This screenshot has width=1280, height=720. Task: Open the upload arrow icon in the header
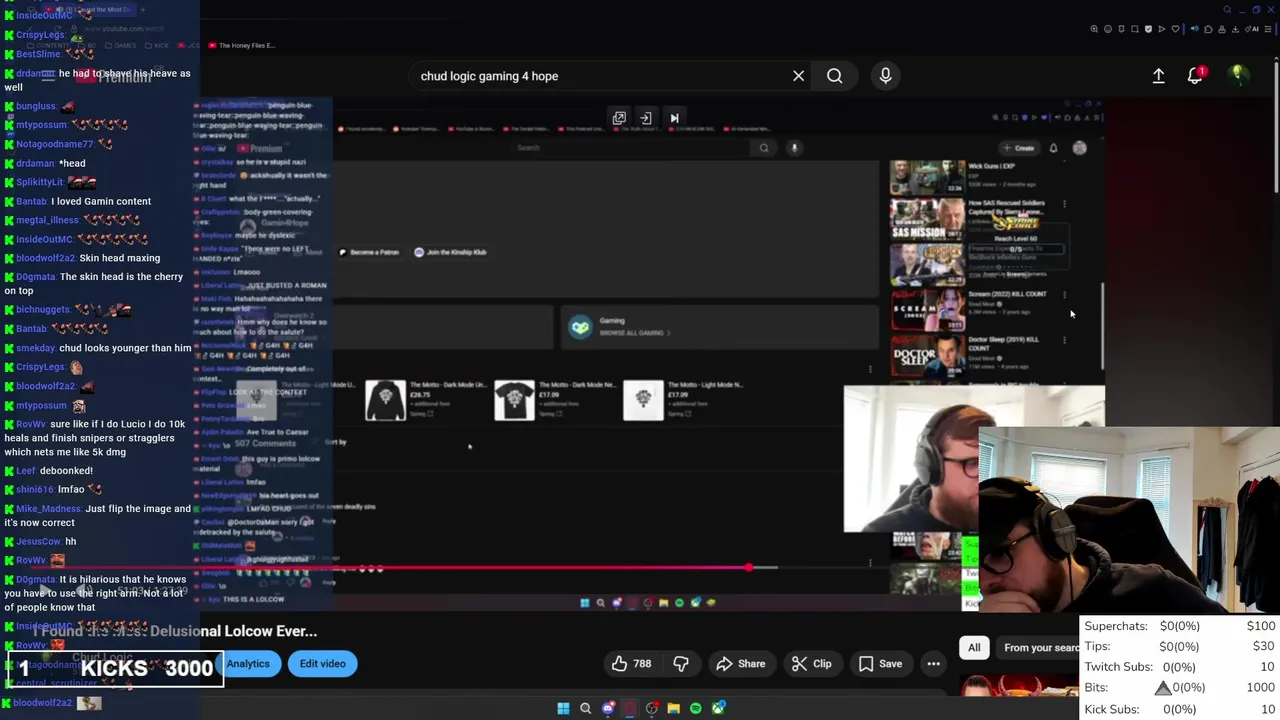1158,76
